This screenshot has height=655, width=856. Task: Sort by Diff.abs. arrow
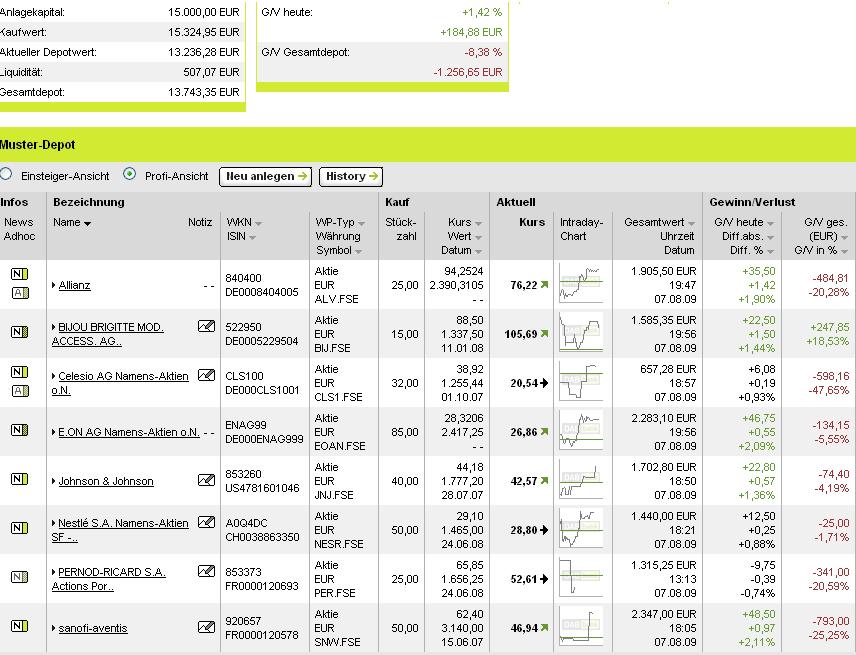pyautogui.click(x=770, y=237)
